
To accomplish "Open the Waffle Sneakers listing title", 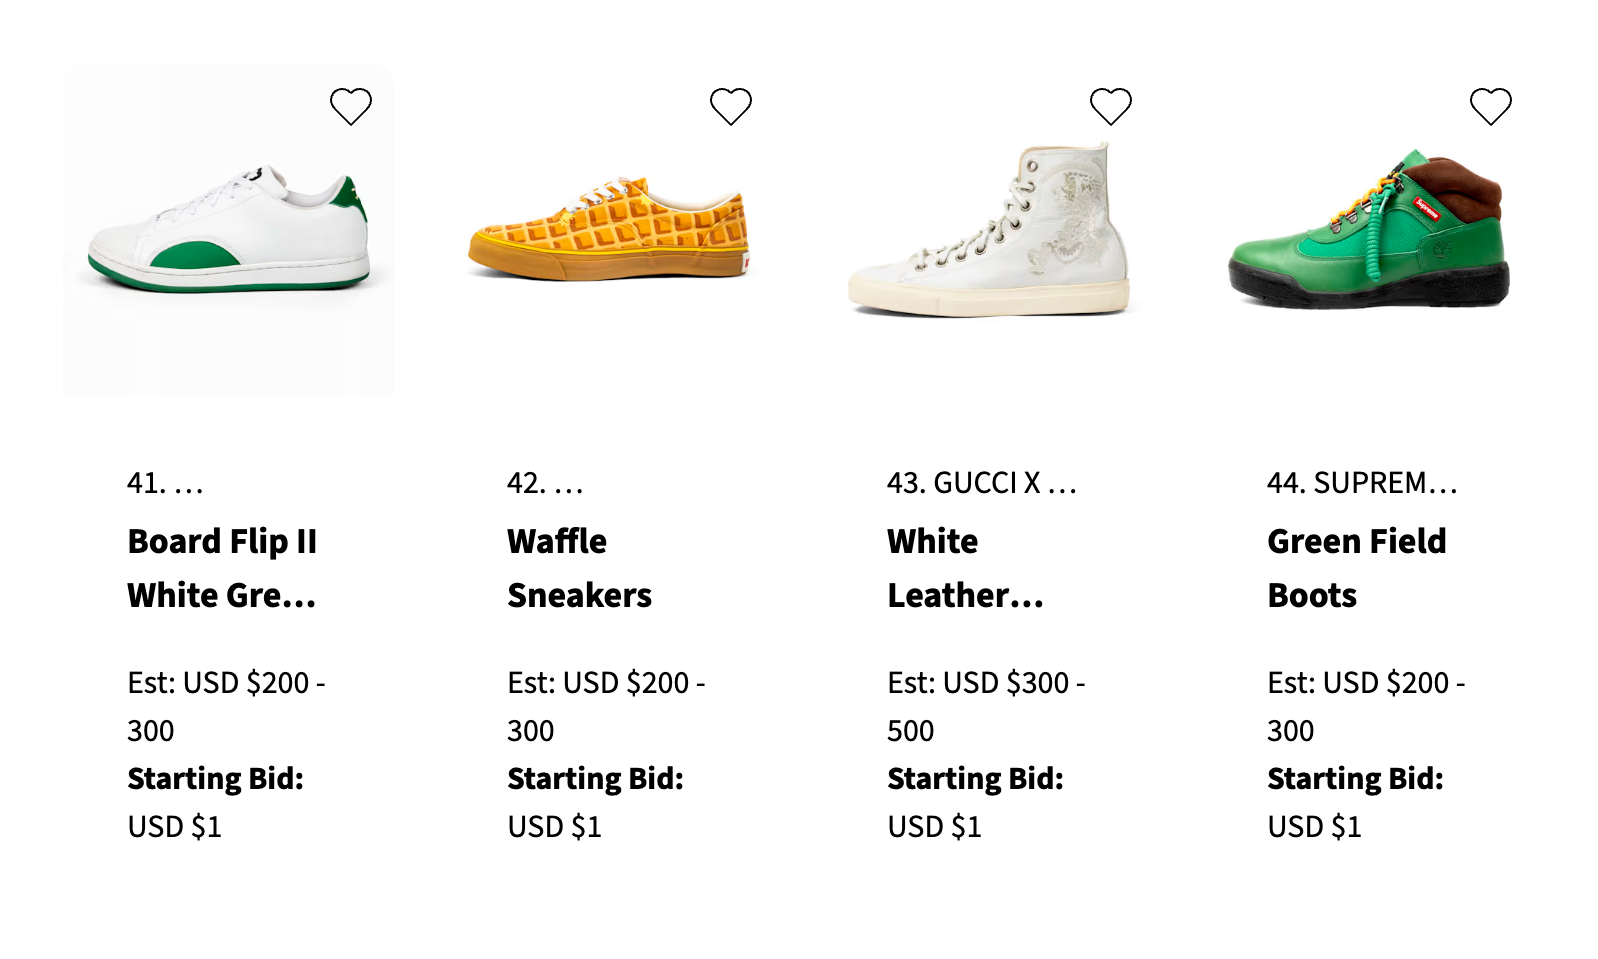I will tap(579, 568).
